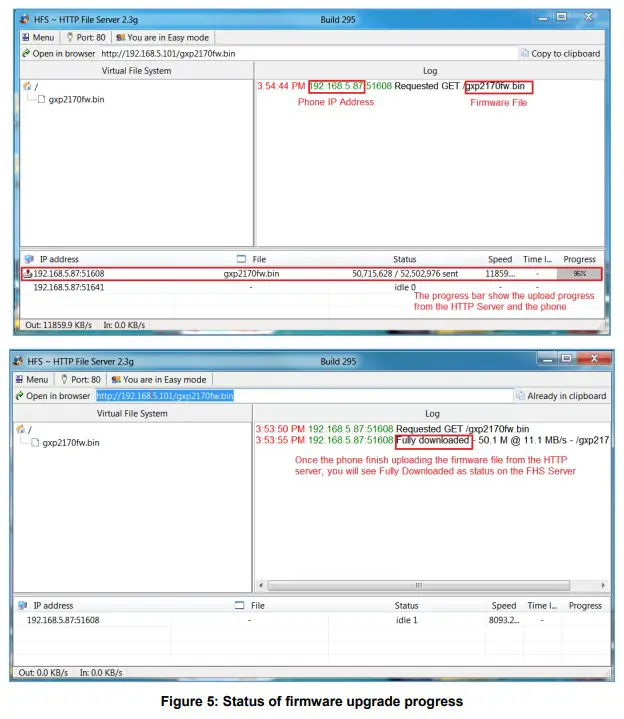This screenshot has height=719, width=624.
Task: Toggle Easy mode in the lower HFS window
Action: pos(160,380)
